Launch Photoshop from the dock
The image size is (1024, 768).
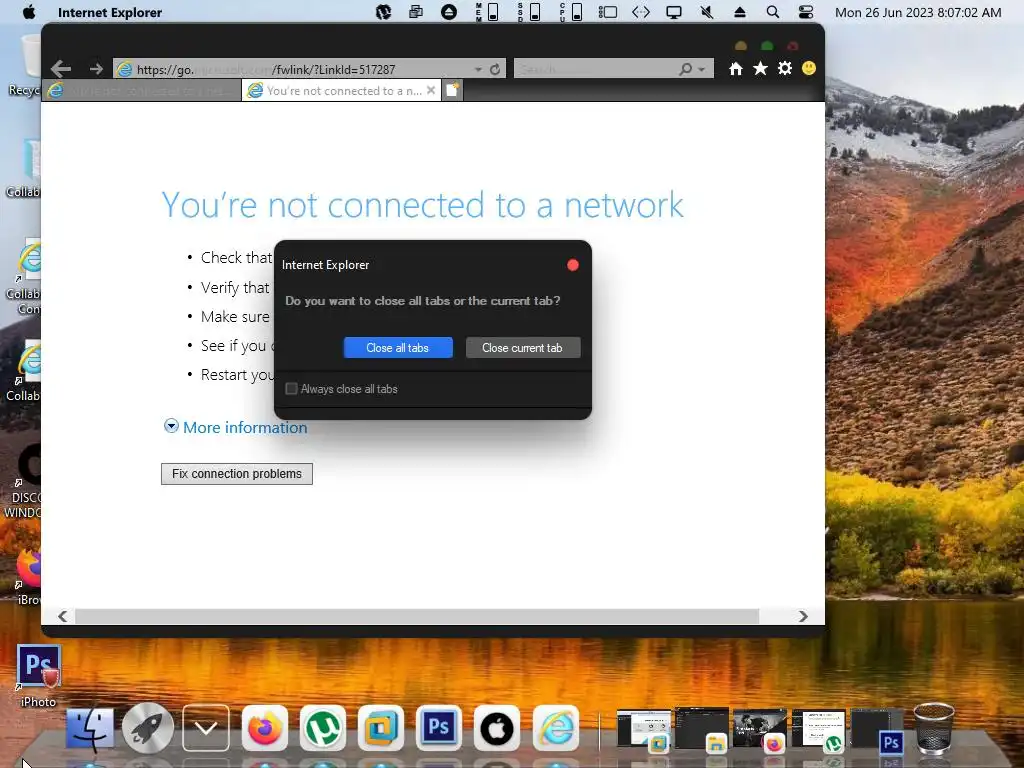point(439,728)
